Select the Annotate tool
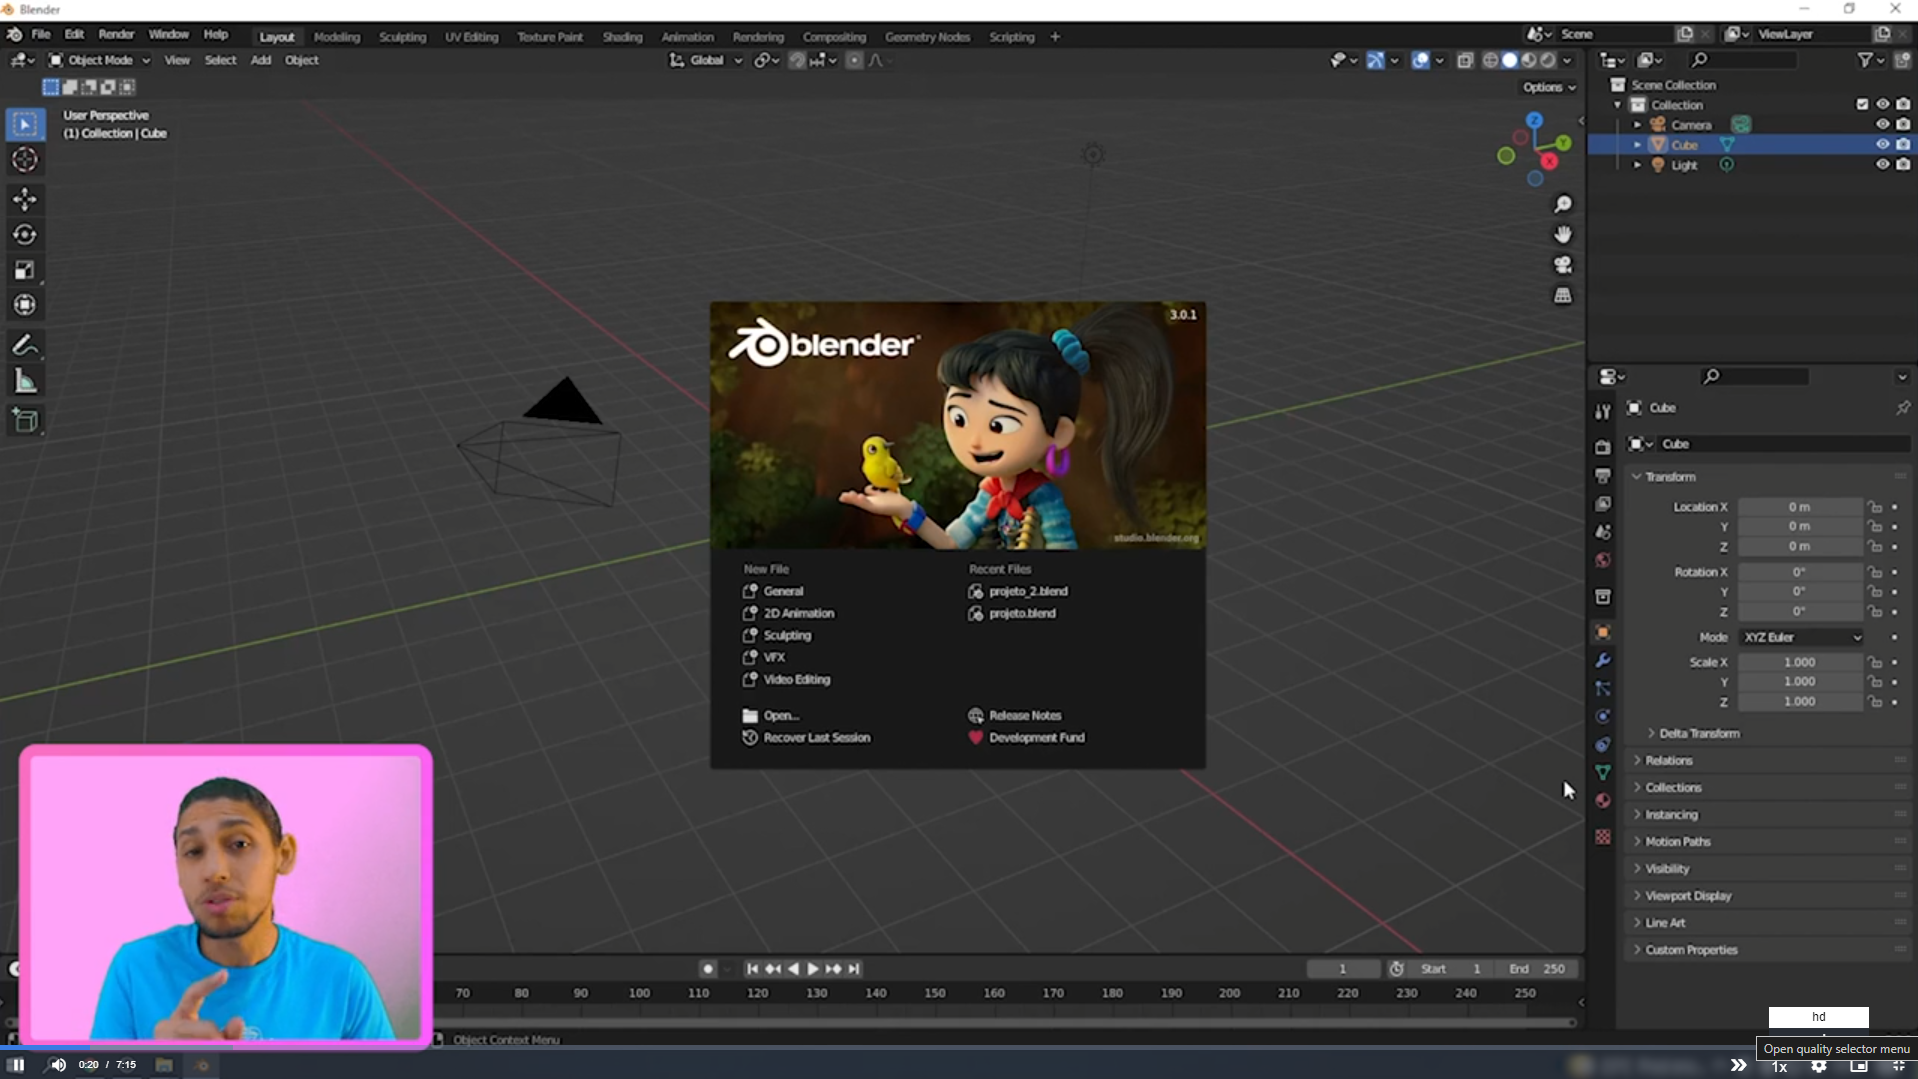This screenshot has height=1079, width=1918. click(25, 346)
